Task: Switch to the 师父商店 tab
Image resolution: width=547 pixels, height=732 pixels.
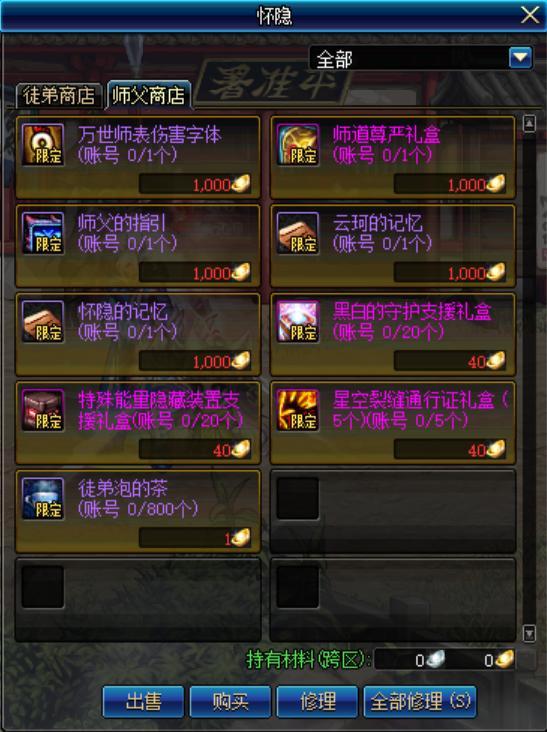Action: pos(148,95)
